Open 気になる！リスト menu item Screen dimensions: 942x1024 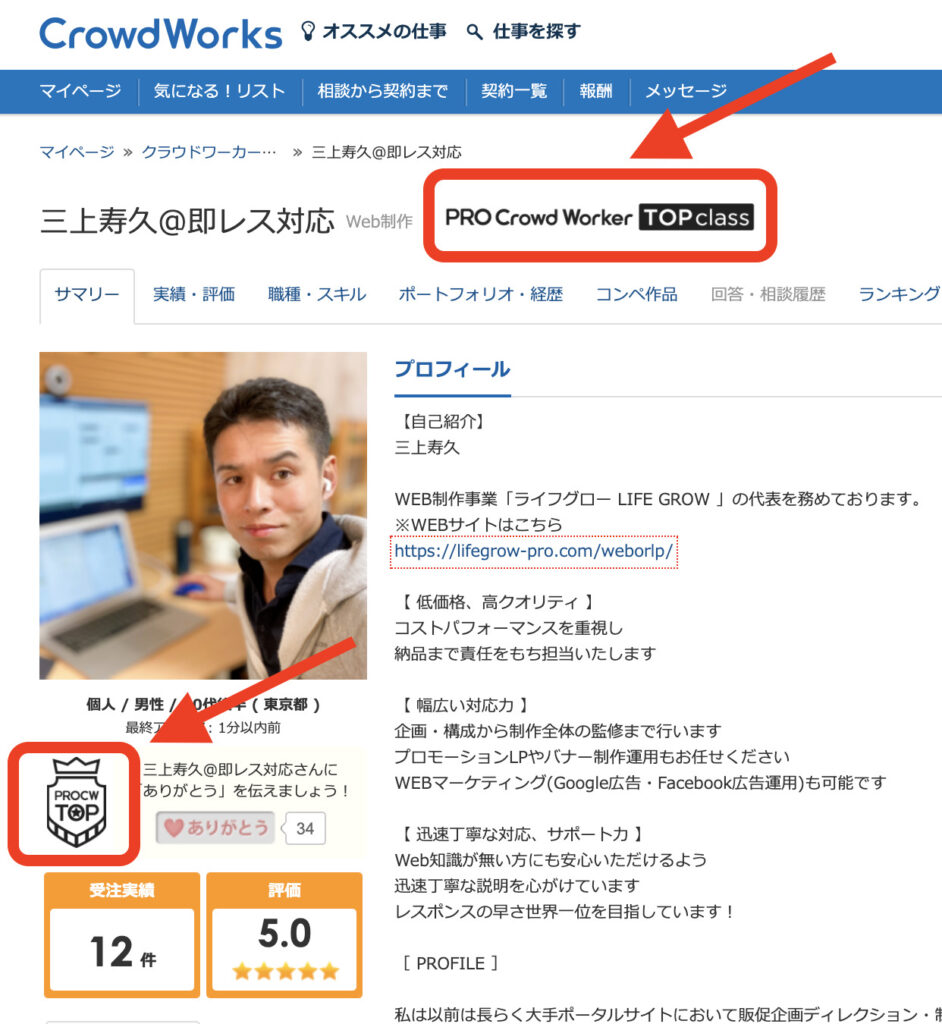coord(219,91)
